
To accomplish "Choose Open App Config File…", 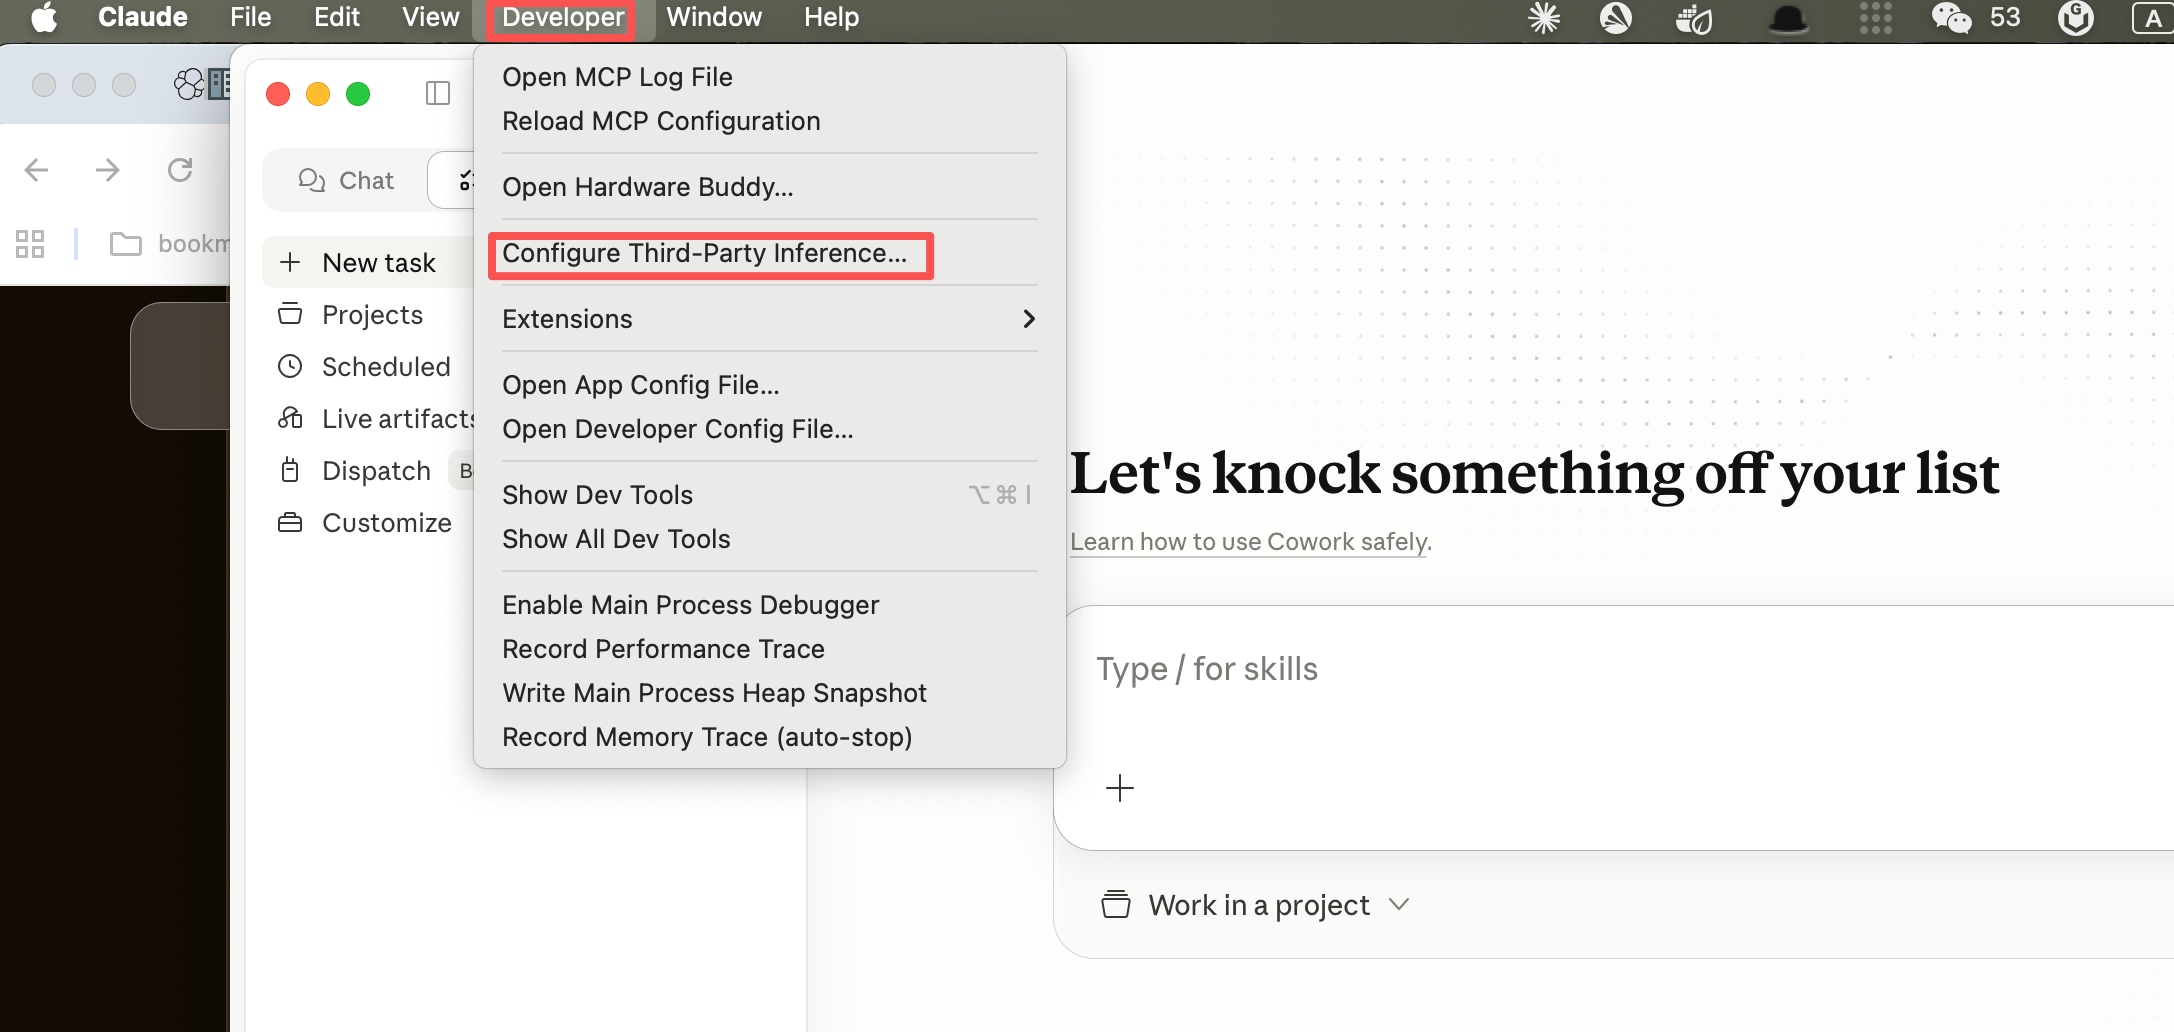I will (770, 385).
